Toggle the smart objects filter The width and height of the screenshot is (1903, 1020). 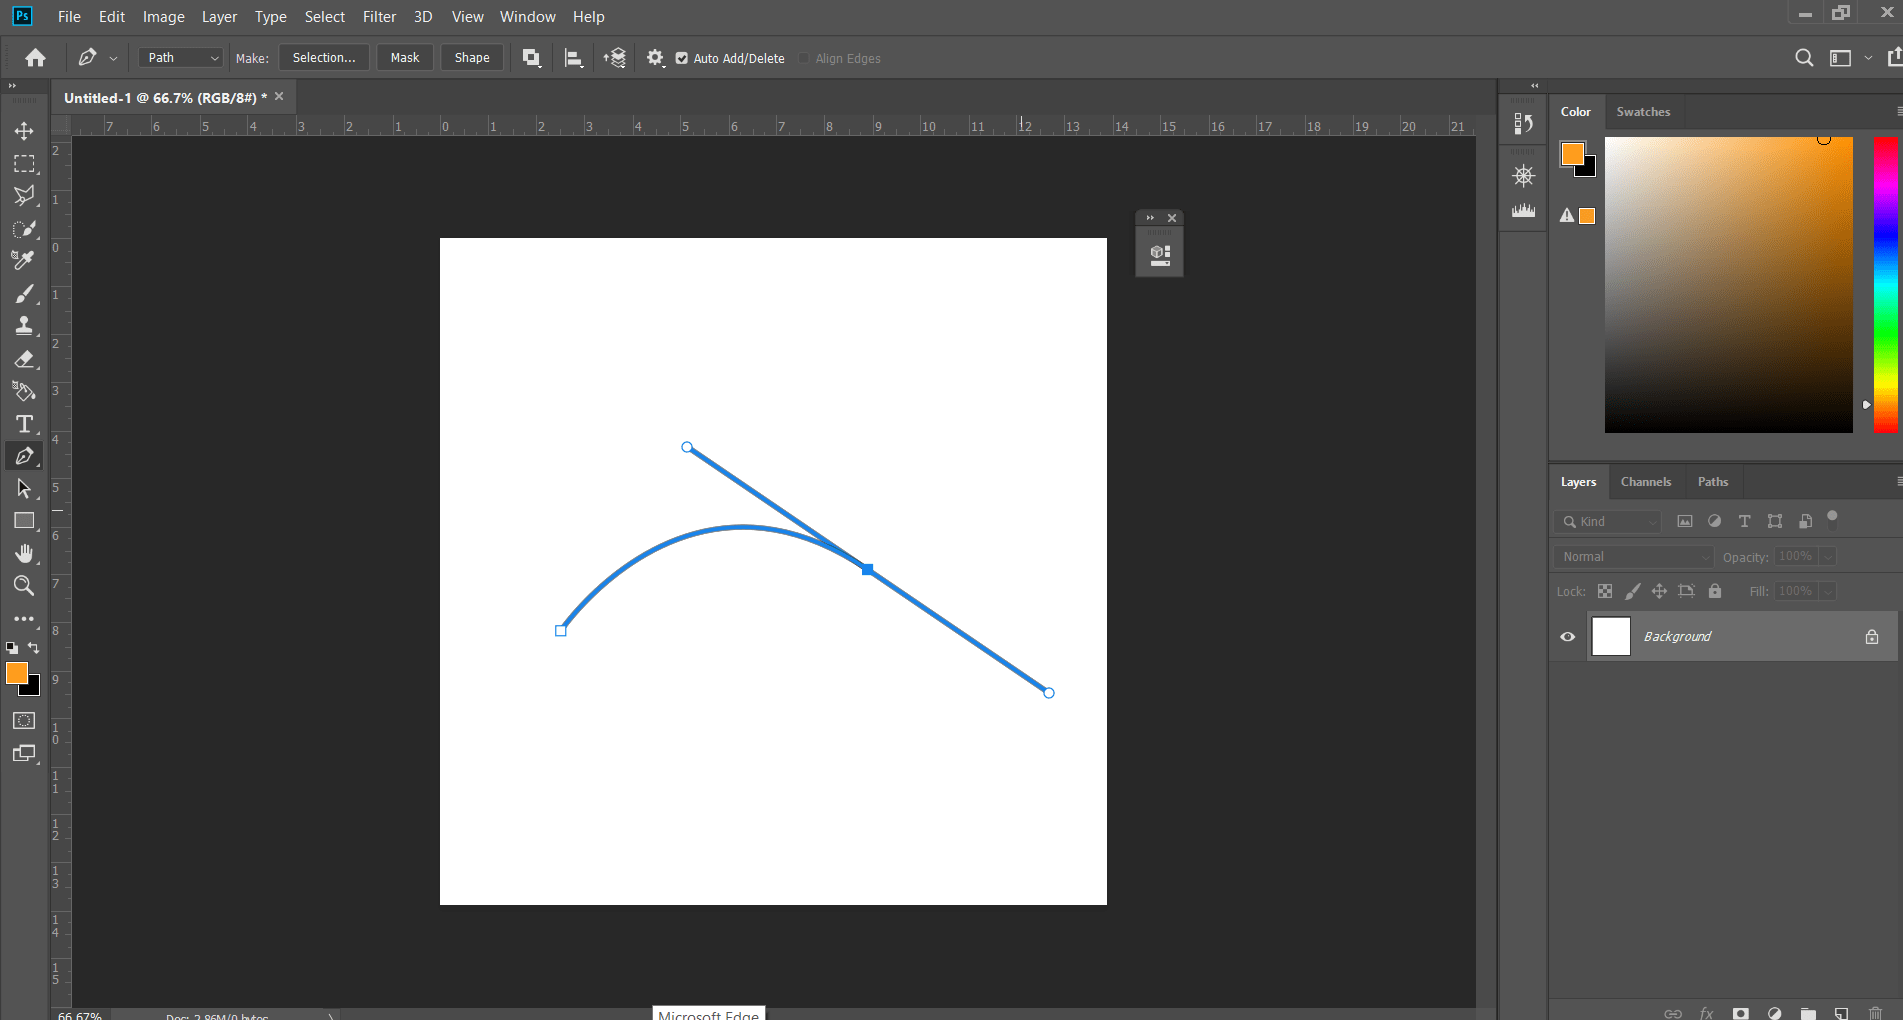click(x=1805, y=521)
